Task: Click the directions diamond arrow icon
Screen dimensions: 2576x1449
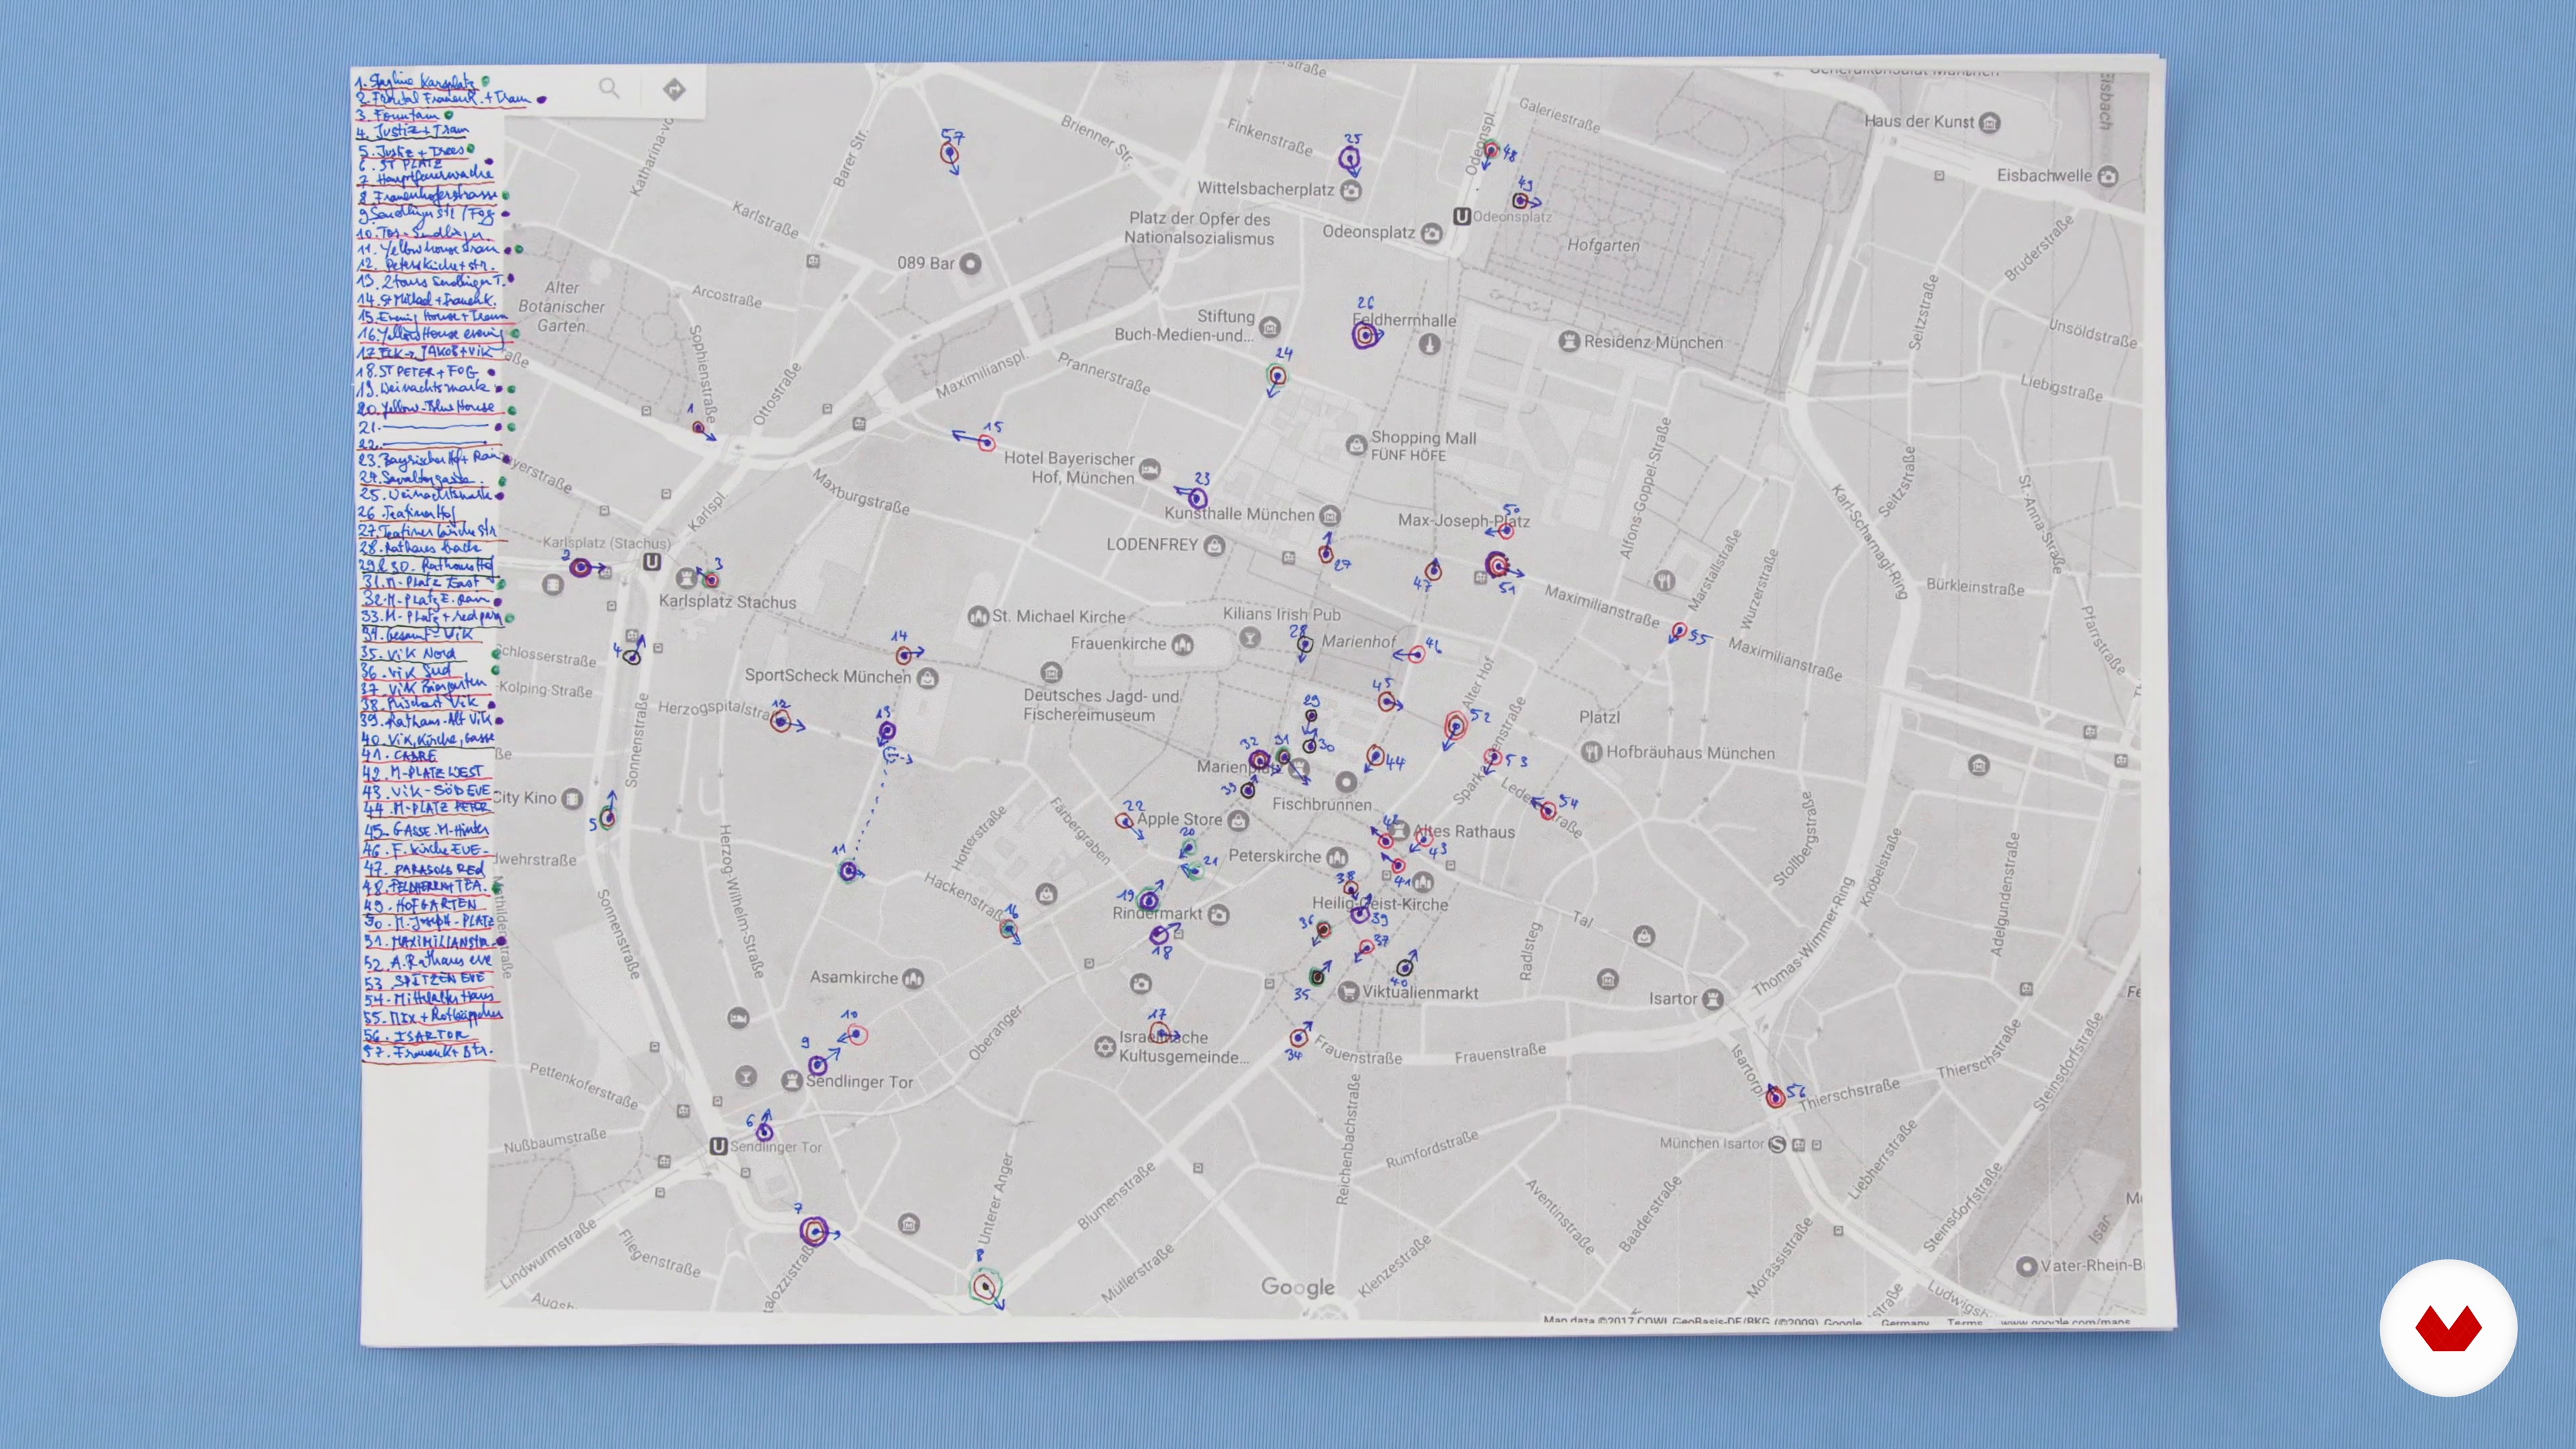Action: 674,89
